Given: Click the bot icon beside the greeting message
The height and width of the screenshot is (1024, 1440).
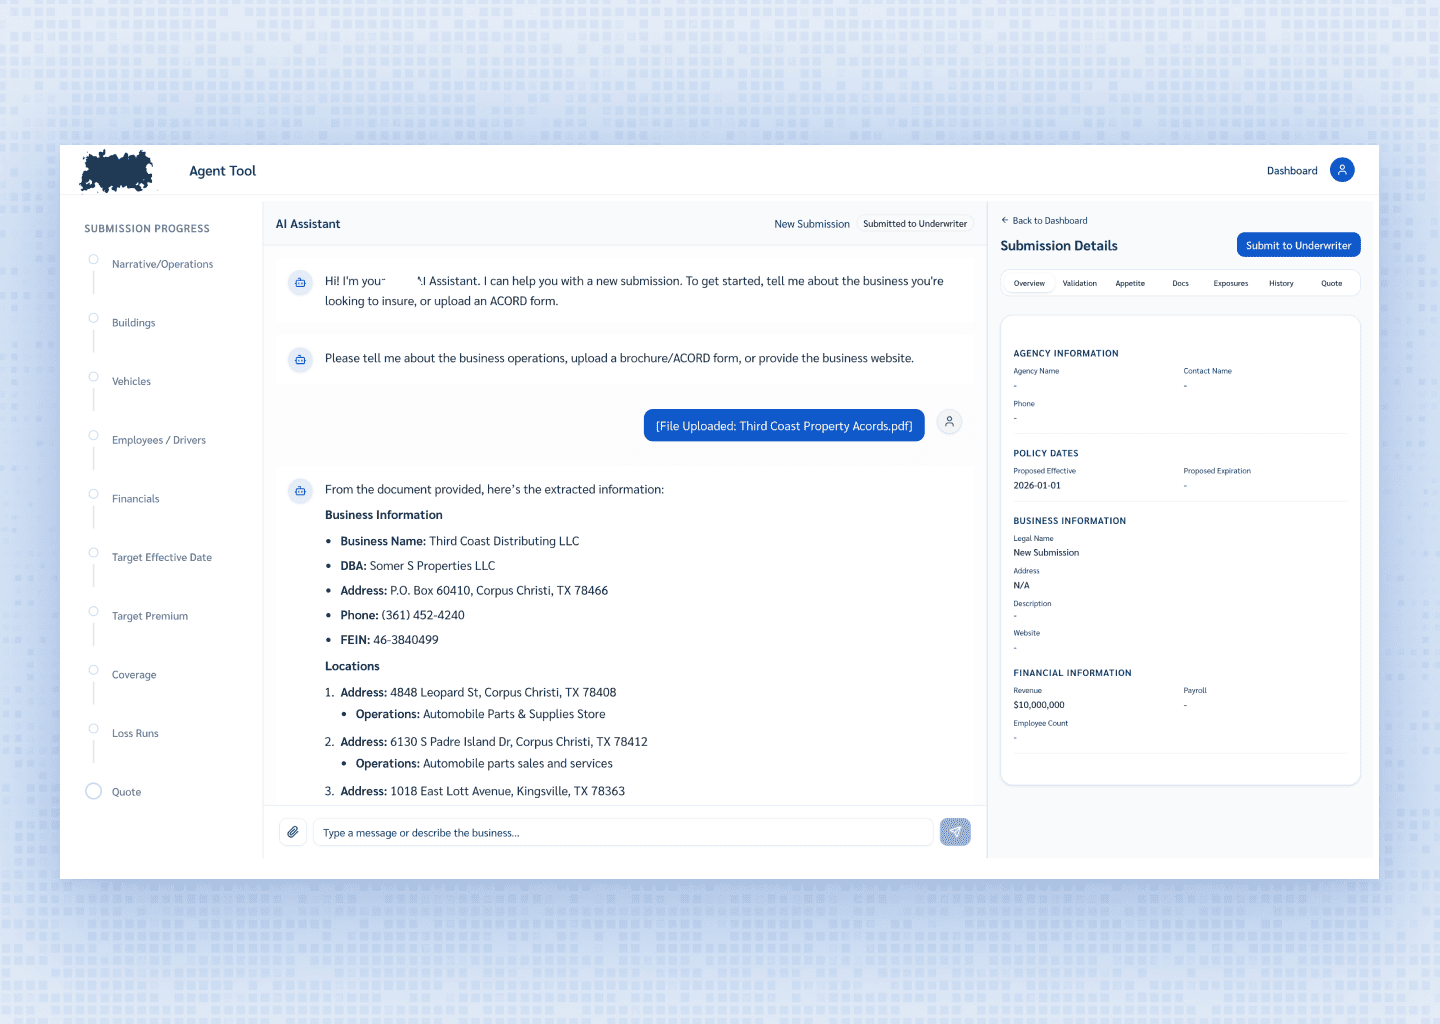Looking at the screenshot, I should point(300,283).
